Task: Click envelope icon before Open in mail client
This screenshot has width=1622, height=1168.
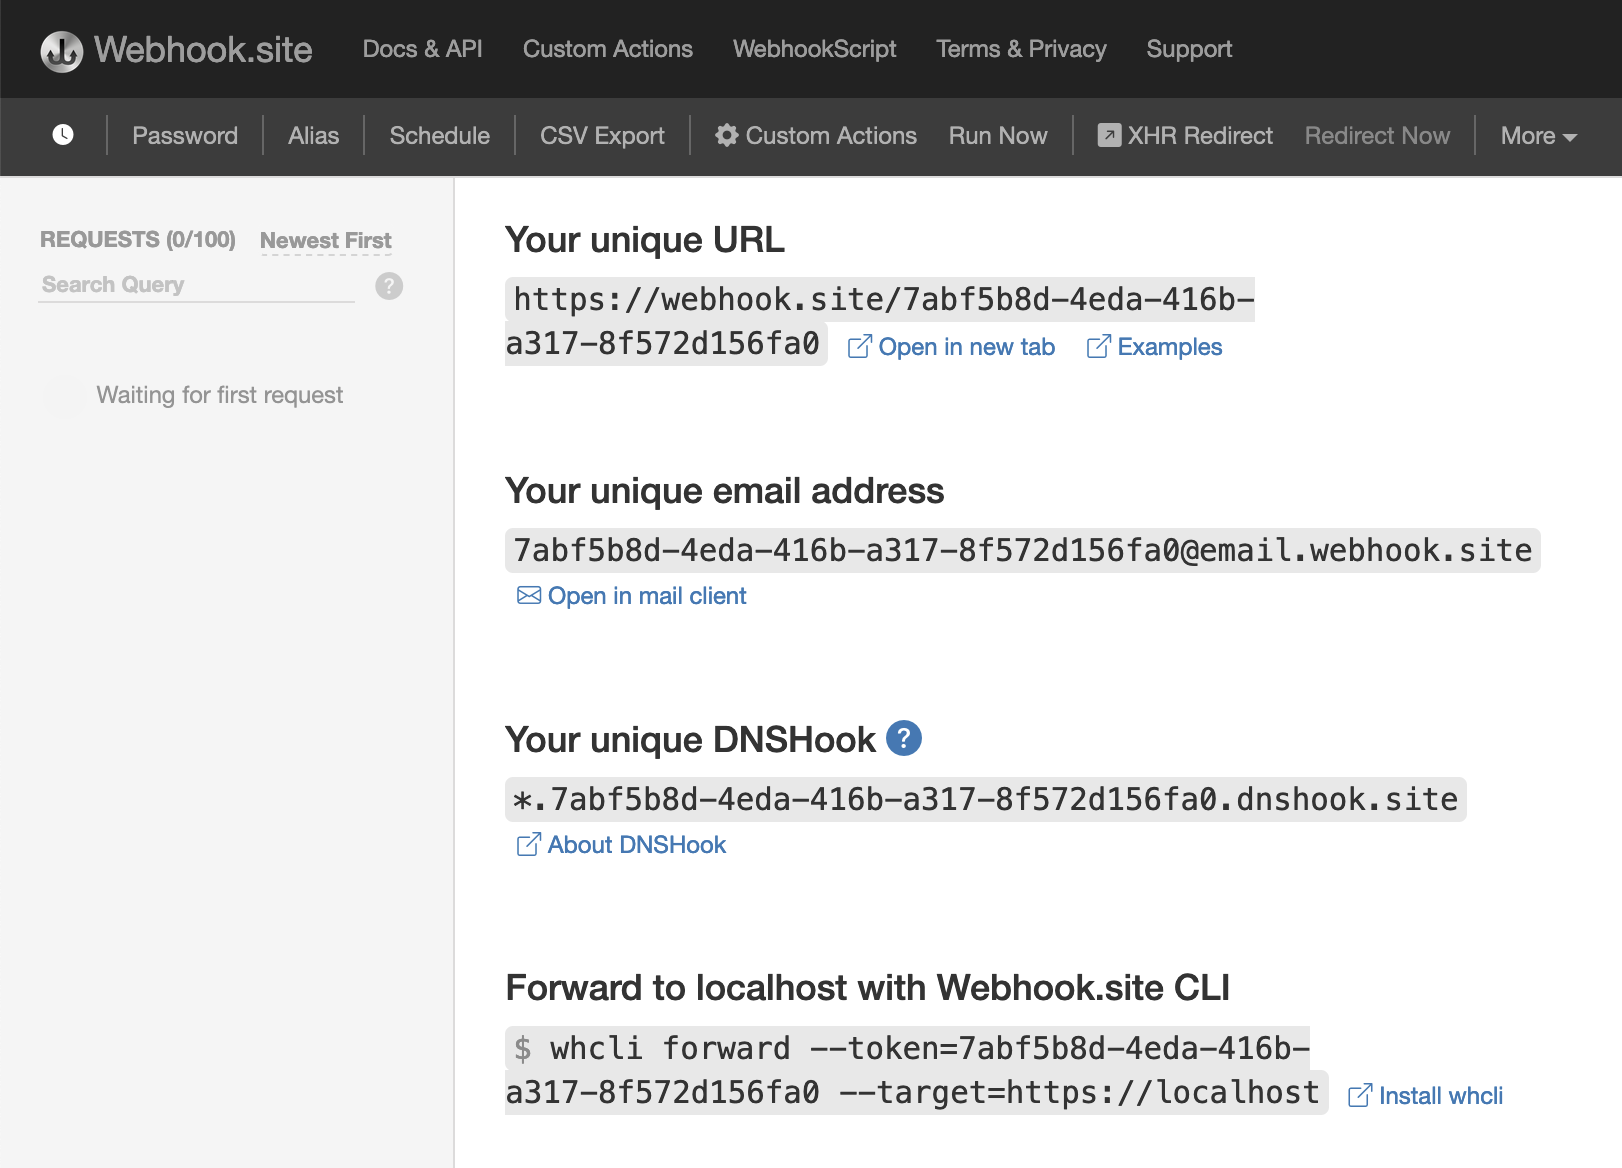Action: pos(529,596)
